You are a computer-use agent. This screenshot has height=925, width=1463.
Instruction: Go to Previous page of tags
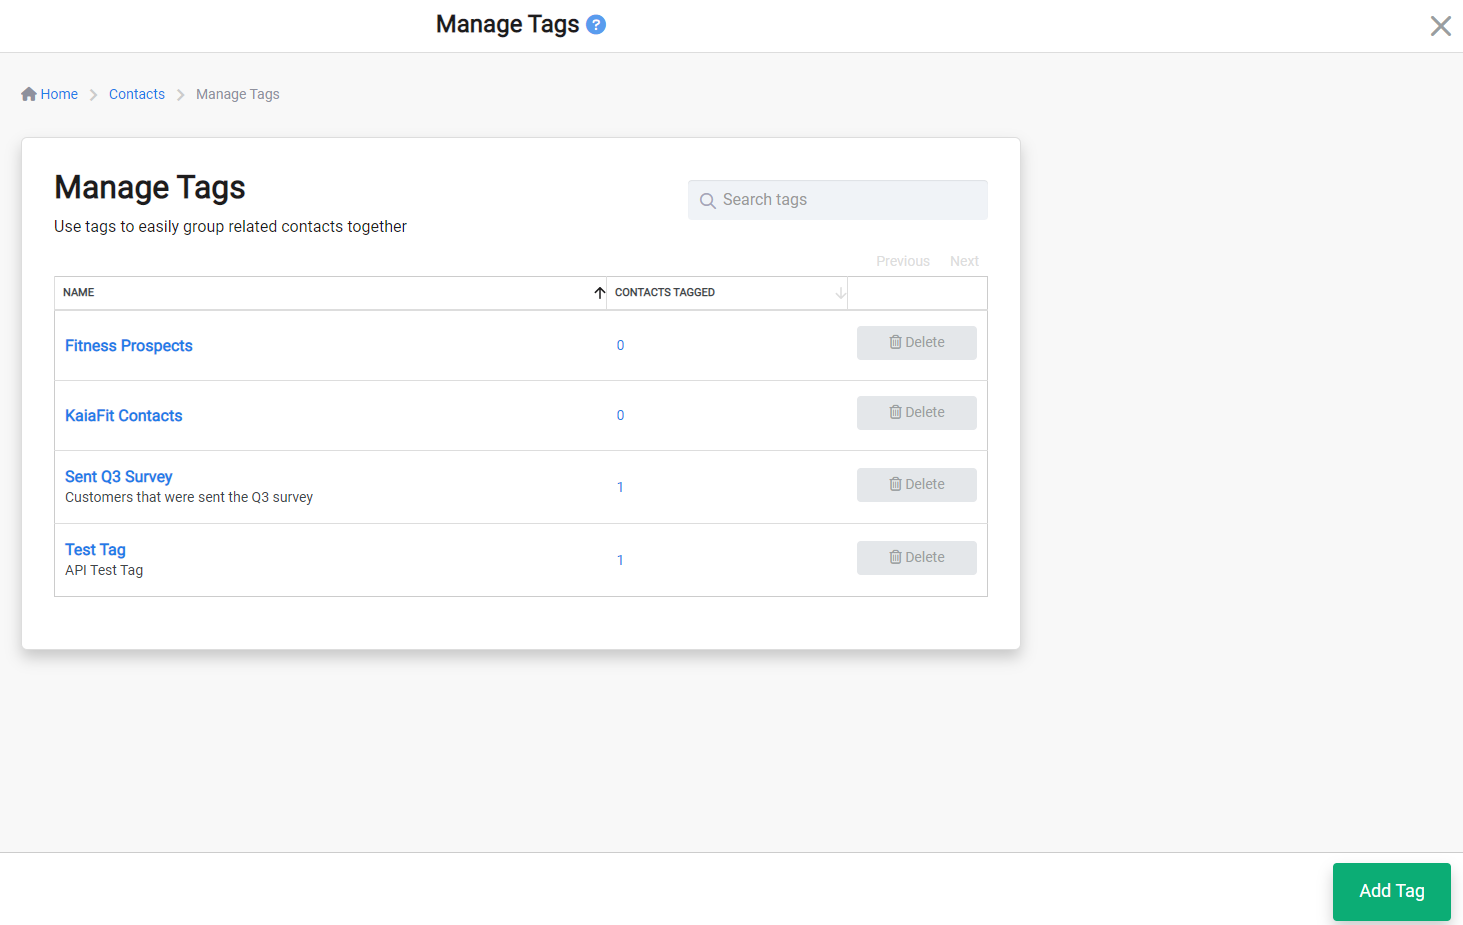[903, 261]
